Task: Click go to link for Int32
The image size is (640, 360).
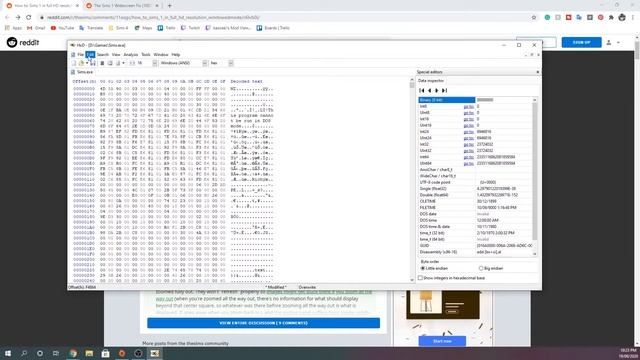Action: coord(469,144)
